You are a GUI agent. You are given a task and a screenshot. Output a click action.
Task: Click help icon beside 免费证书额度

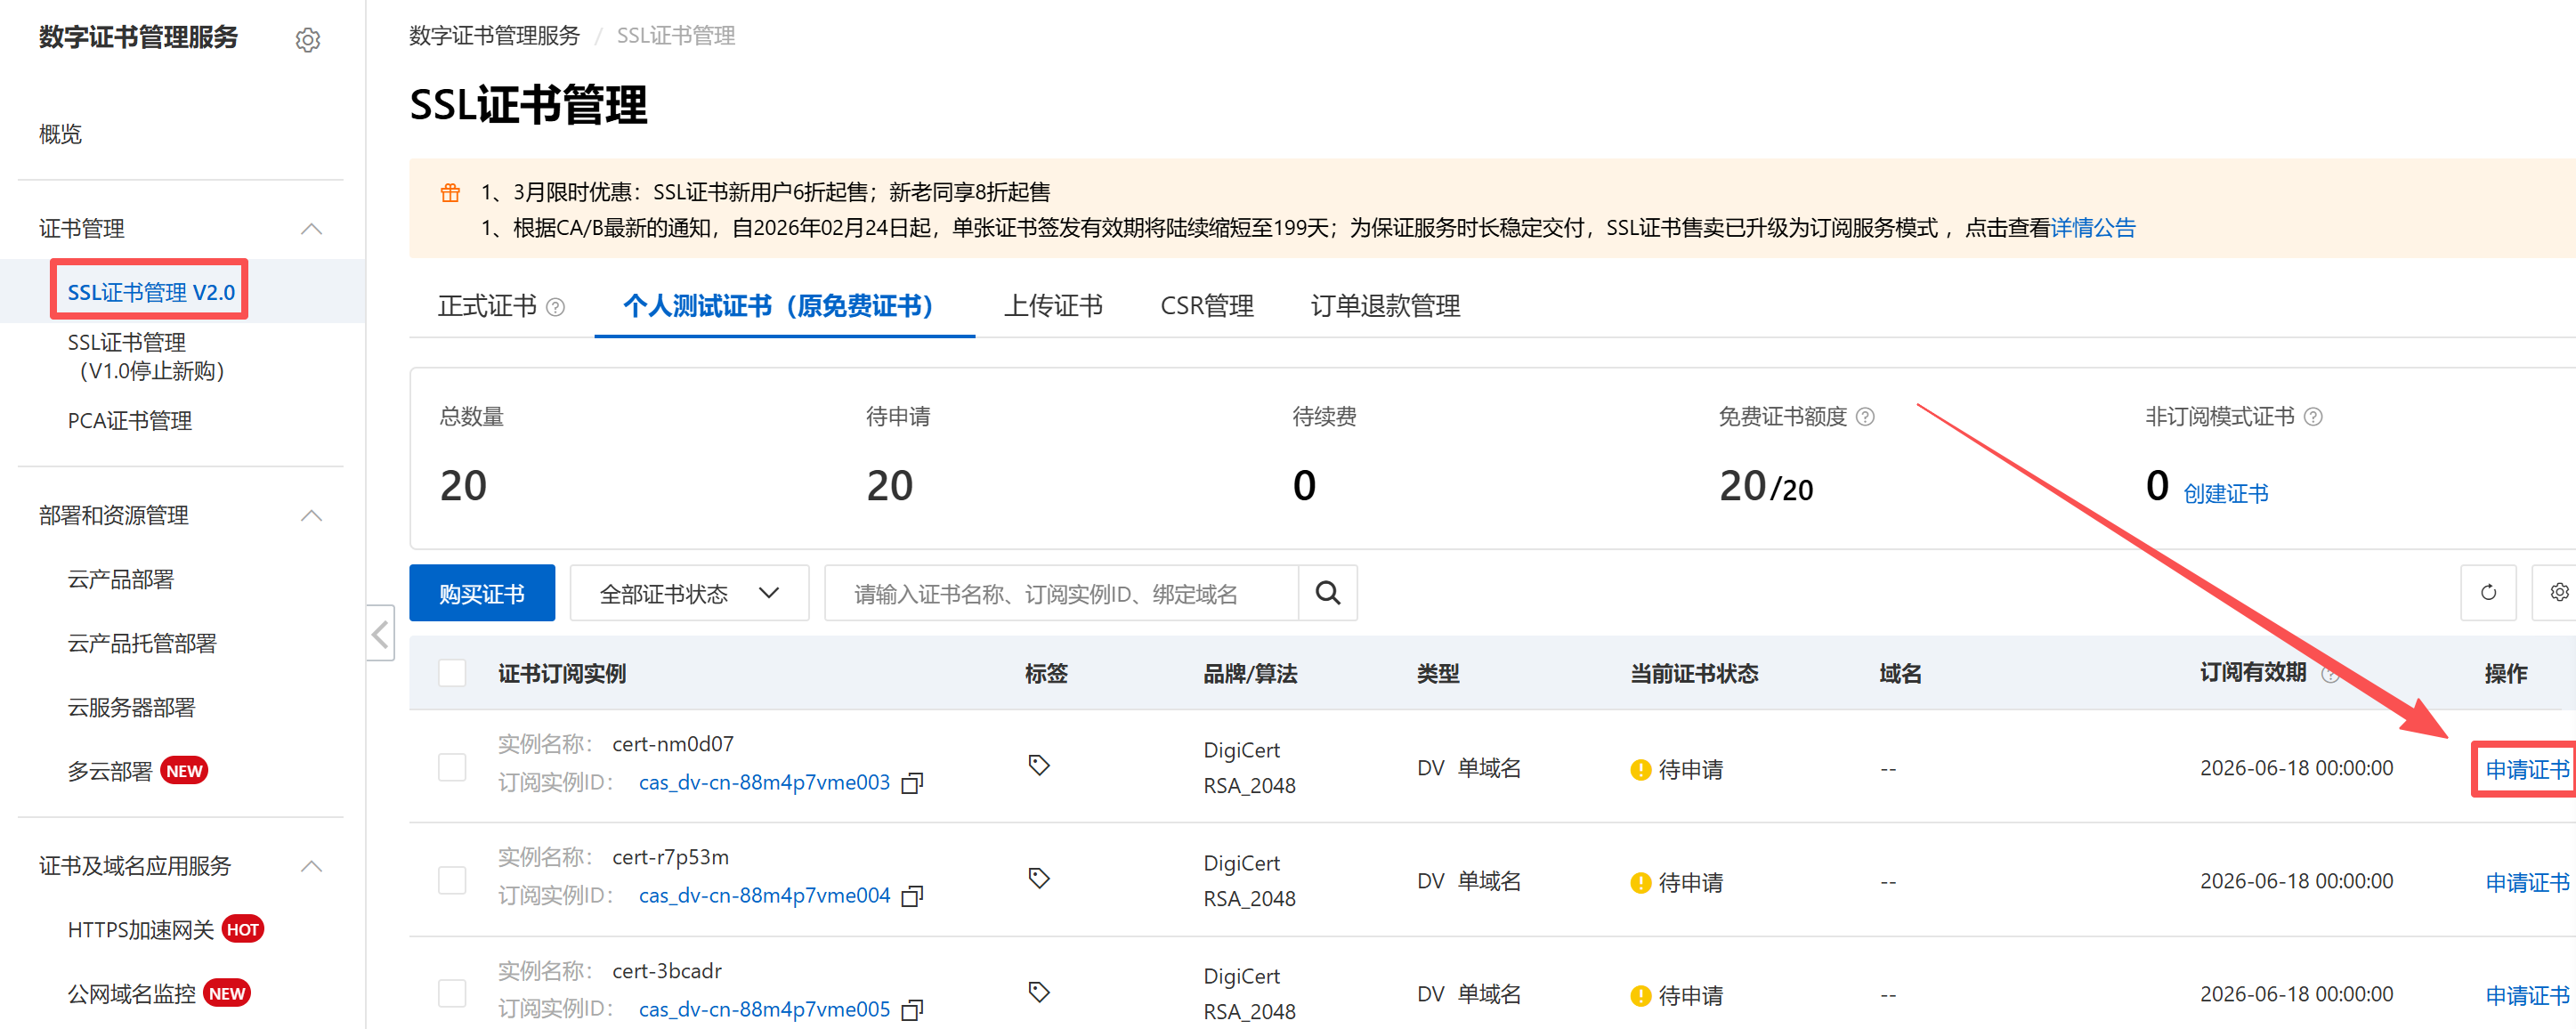click(x=1865, y=416)
